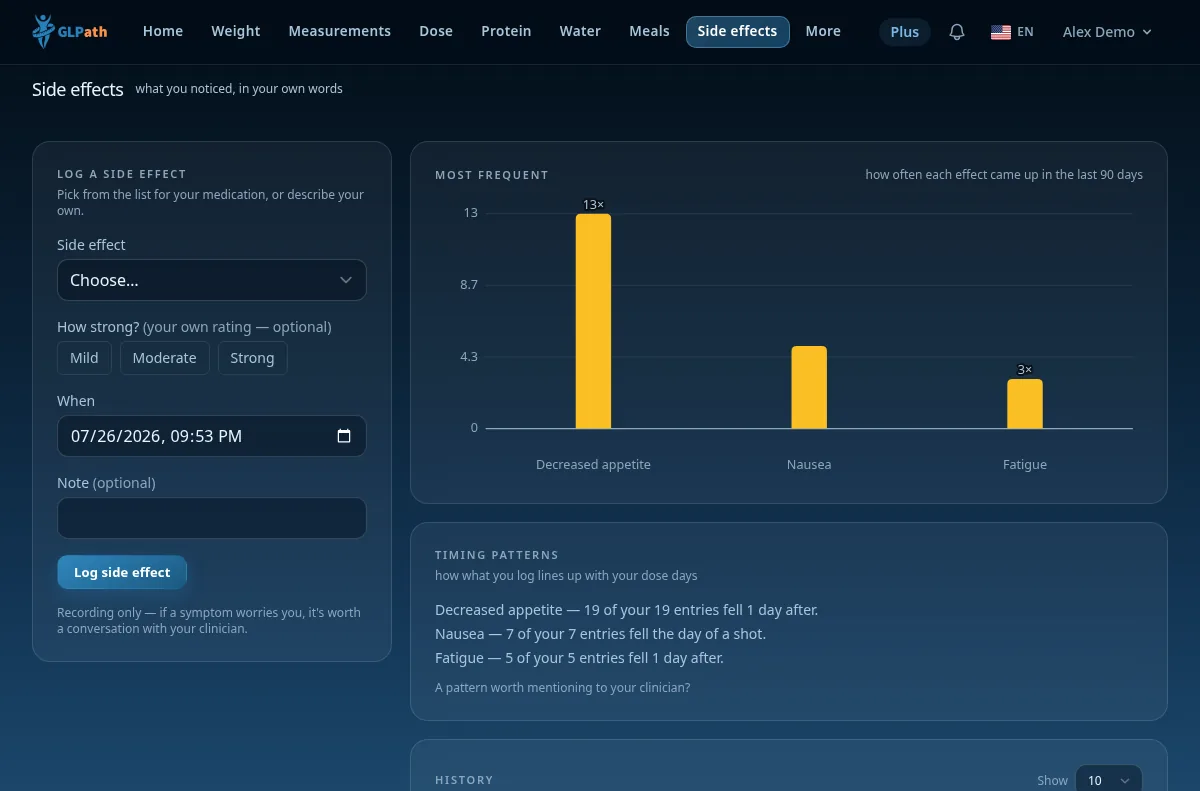Viewport: 1200px width, 791px height.
Task: Click the Nausea bar in the chart
Action: (x=809, y=387)
